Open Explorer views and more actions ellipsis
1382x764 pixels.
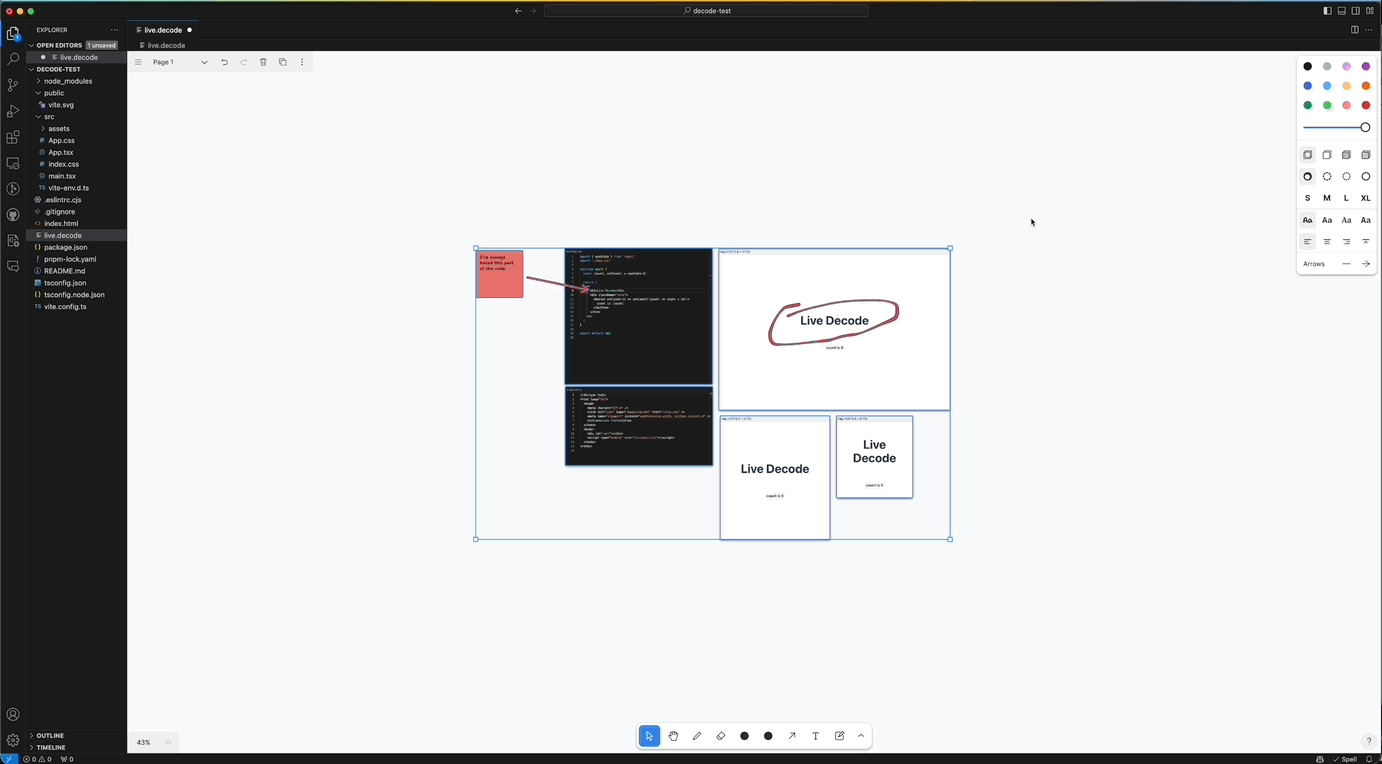click(114, 30)
